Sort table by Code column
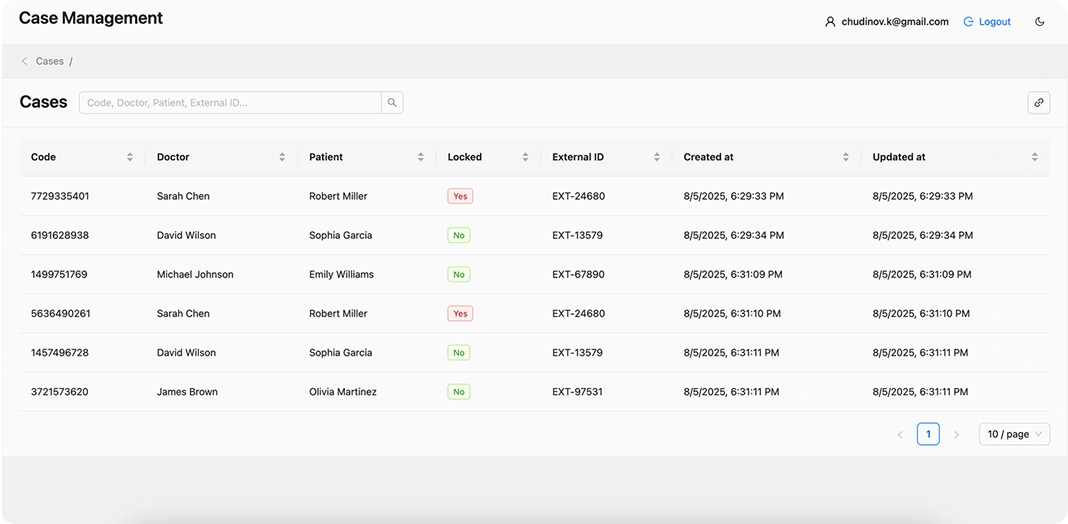 click(130, 157)
